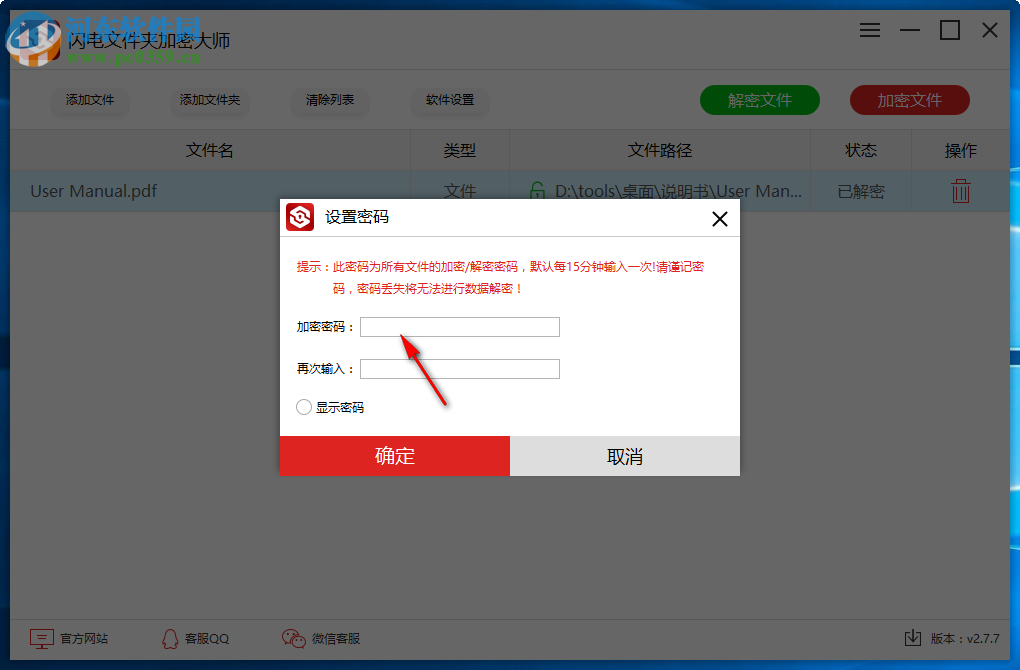Viewport: 1020px width, 670px height.
Task: Open the hamburger menu at top right
Action: tap(869, 30)
